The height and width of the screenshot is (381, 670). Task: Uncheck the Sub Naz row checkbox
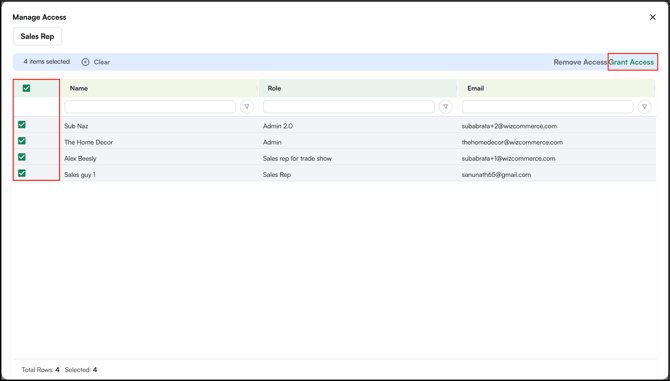(x=22, y=125)
